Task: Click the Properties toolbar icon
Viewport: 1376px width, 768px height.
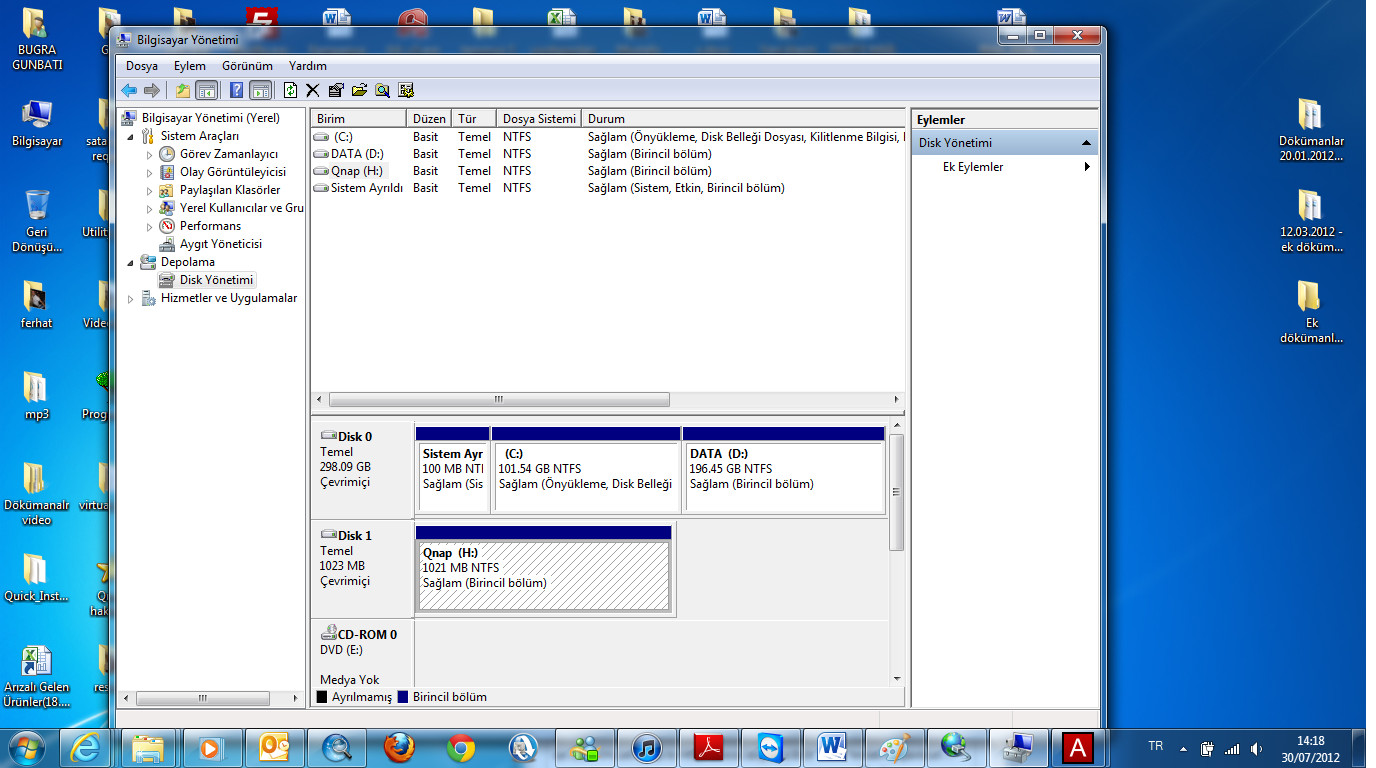Action: point(336,90)
